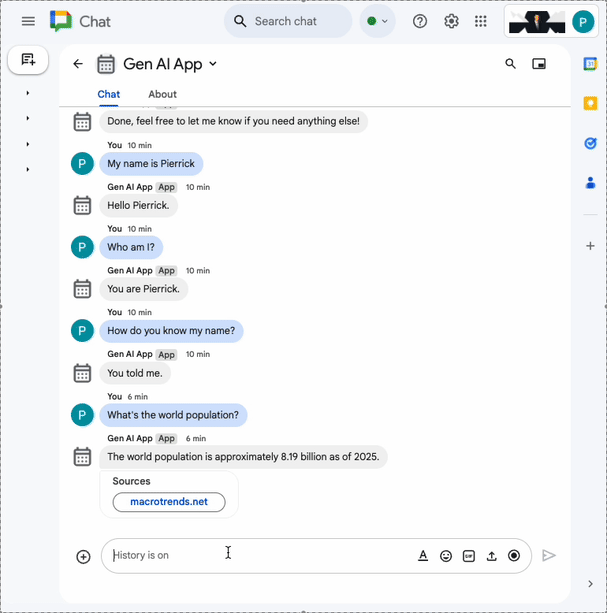
Task: Click the upload file icon
Action: click(x=491, y=556)
